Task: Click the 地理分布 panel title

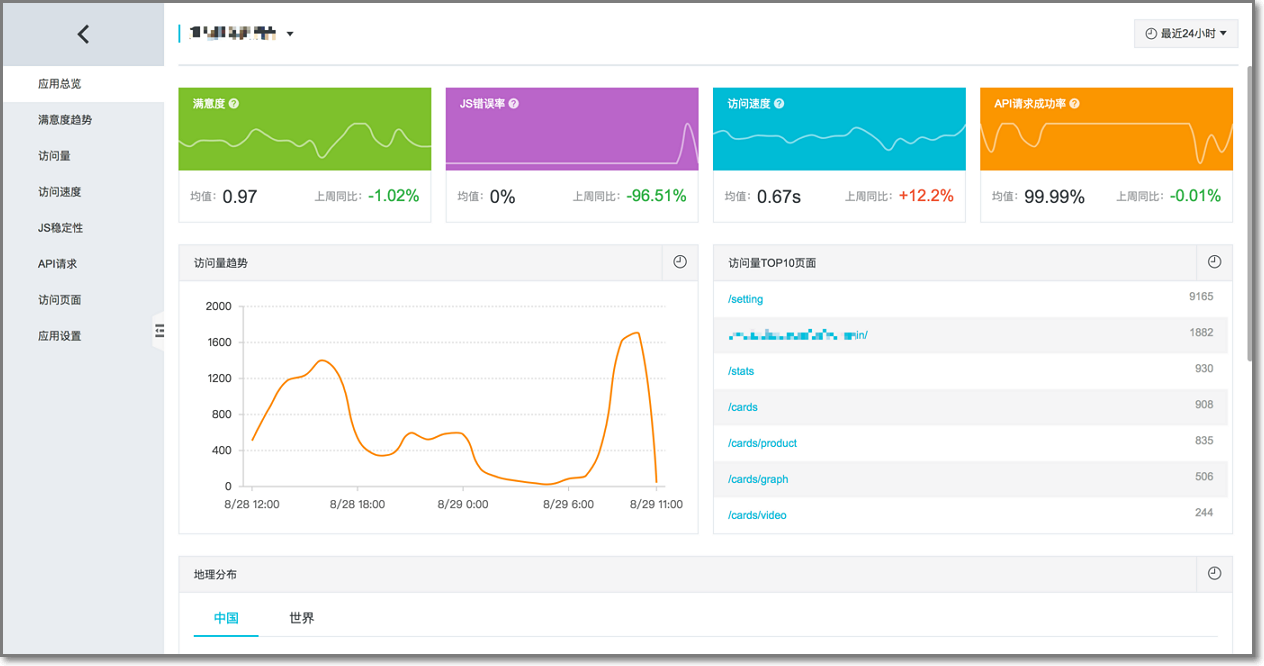Action: pyautogui.click(x=215, y=575)
